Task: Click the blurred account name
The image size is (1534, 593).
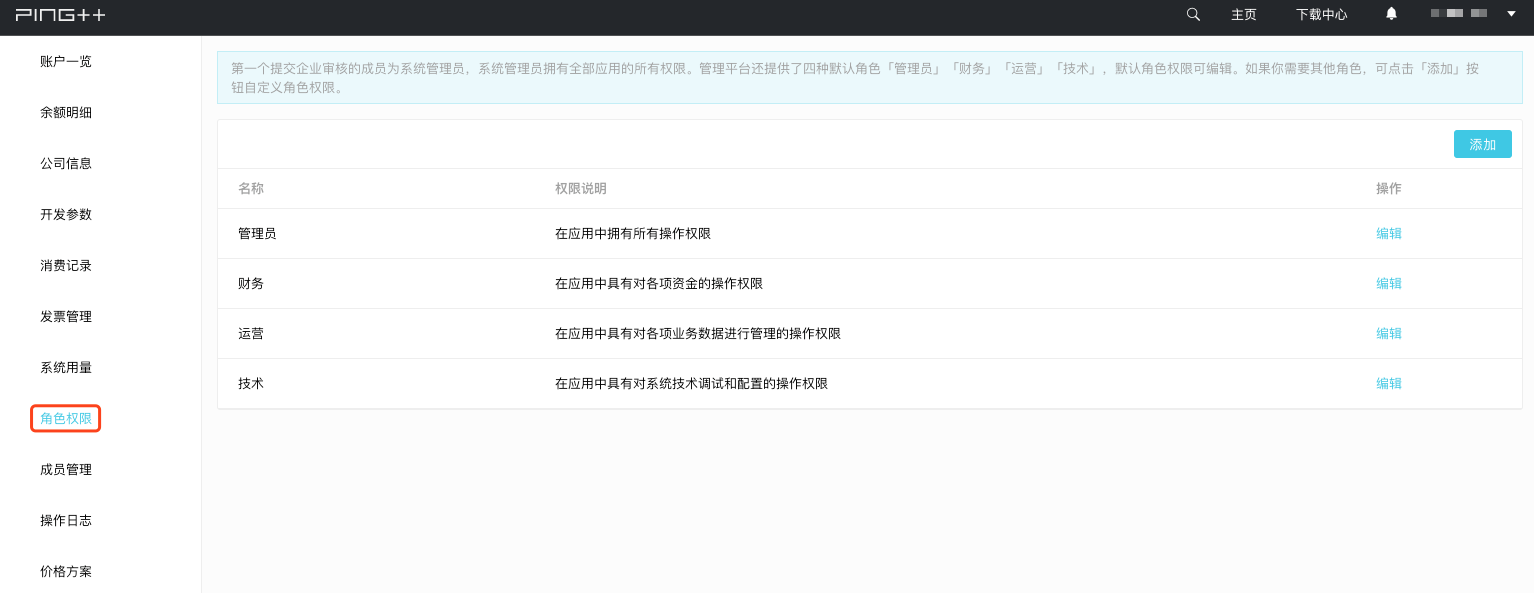Action: [x=1458, y=14]
